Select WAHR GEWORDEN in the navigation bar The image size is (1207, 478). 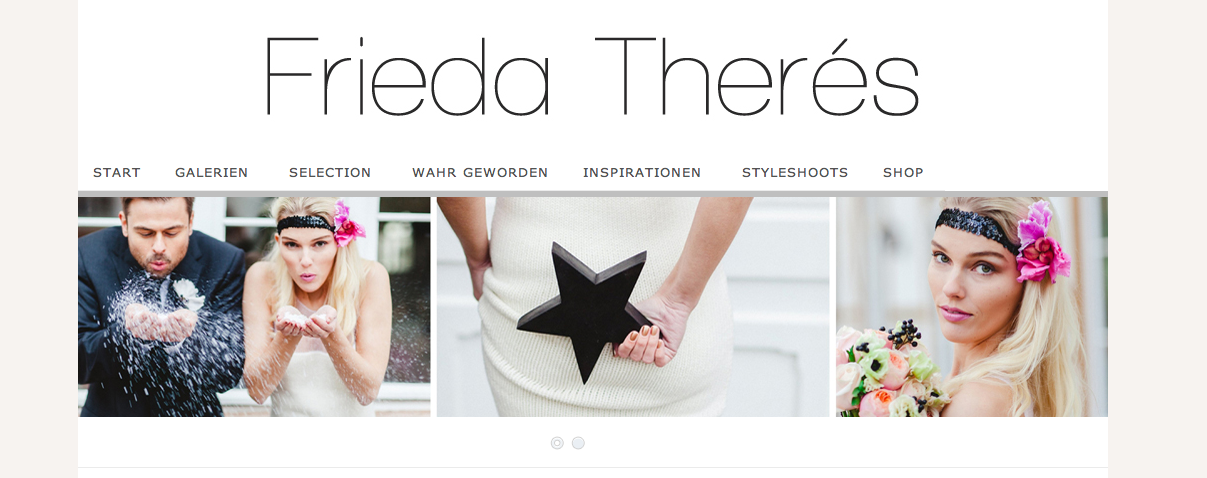click(x=480, y=172)
